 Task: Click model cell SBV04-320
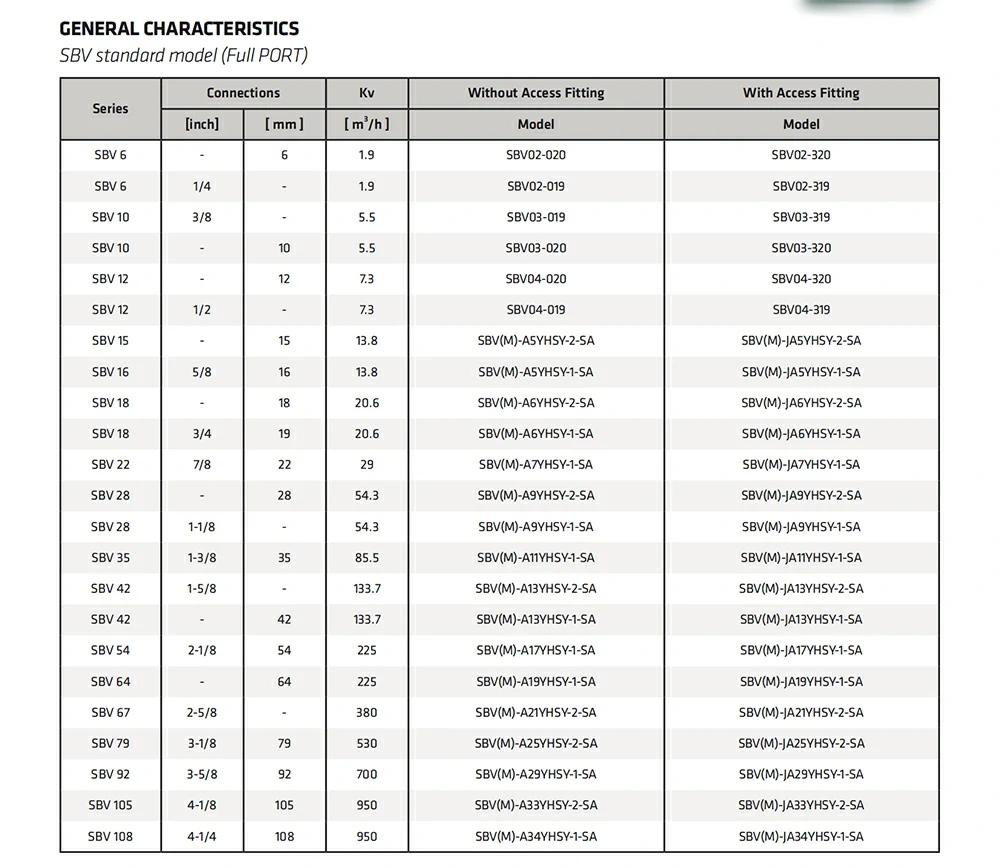point(801,279)
